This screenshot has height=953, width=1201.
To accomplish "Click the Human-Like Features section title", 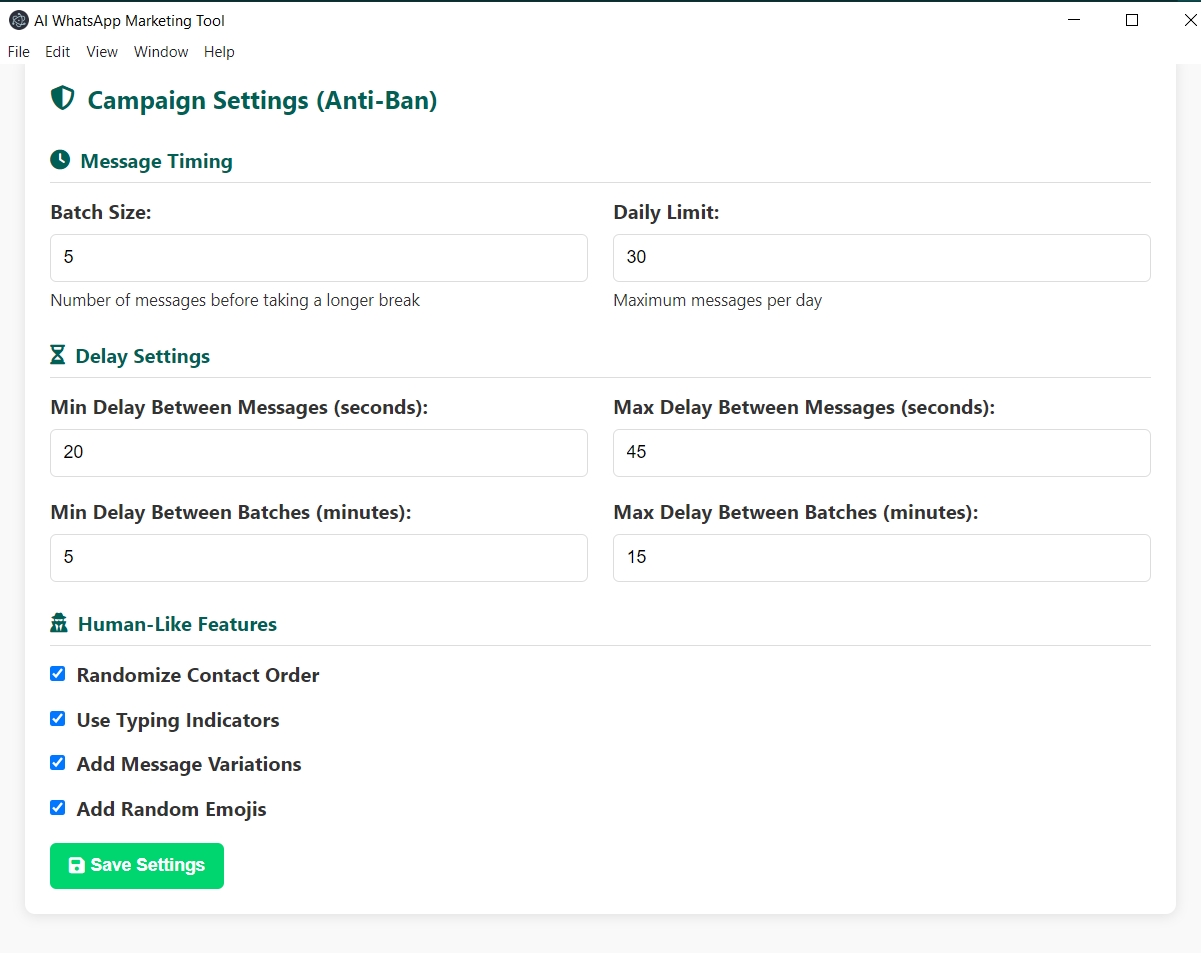I will click(177, 624).
